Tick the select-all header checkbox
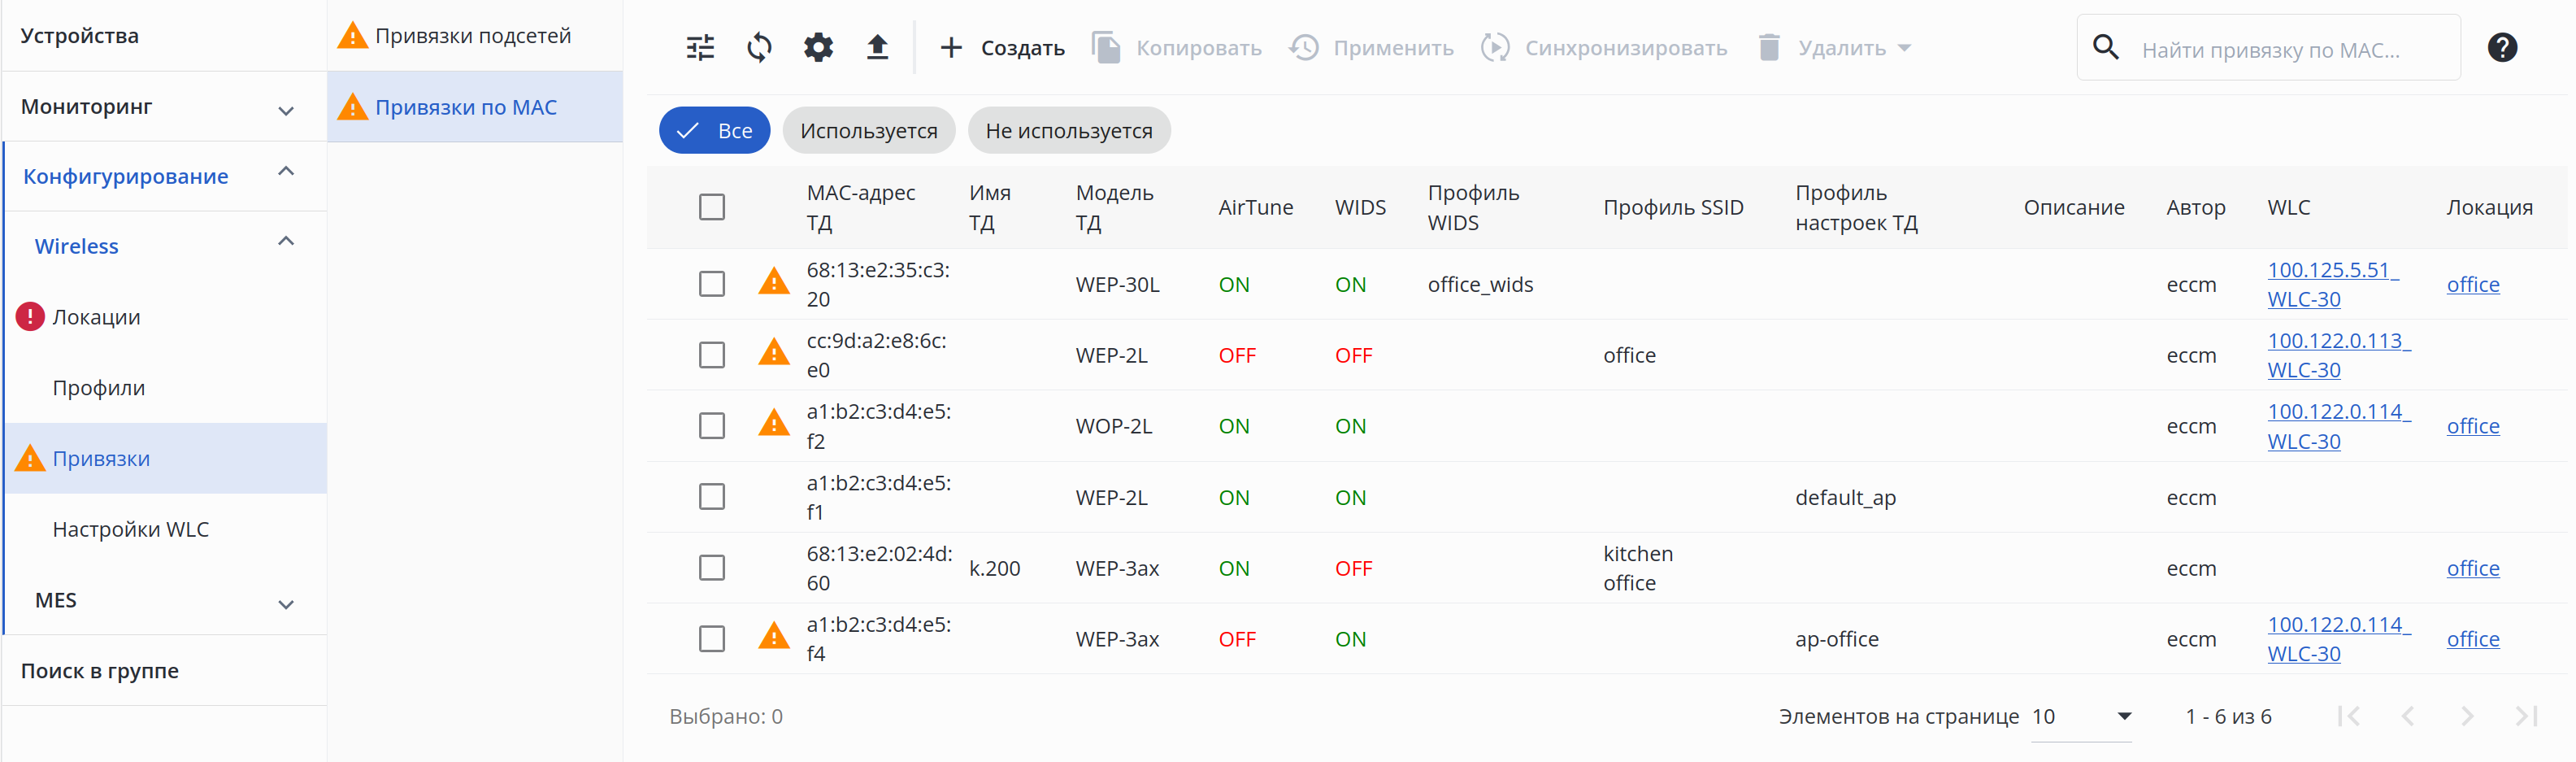This screenshot has height=762, width=2576. click(712, 207)
